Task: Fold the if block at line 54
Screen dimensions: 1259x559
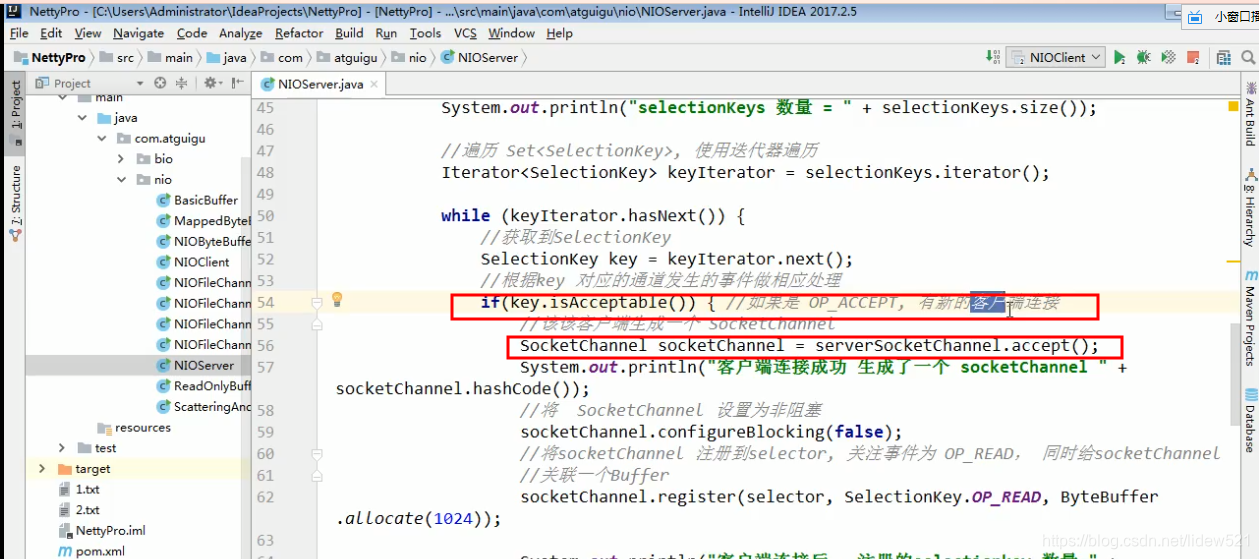Action: [x=316, y=302]
